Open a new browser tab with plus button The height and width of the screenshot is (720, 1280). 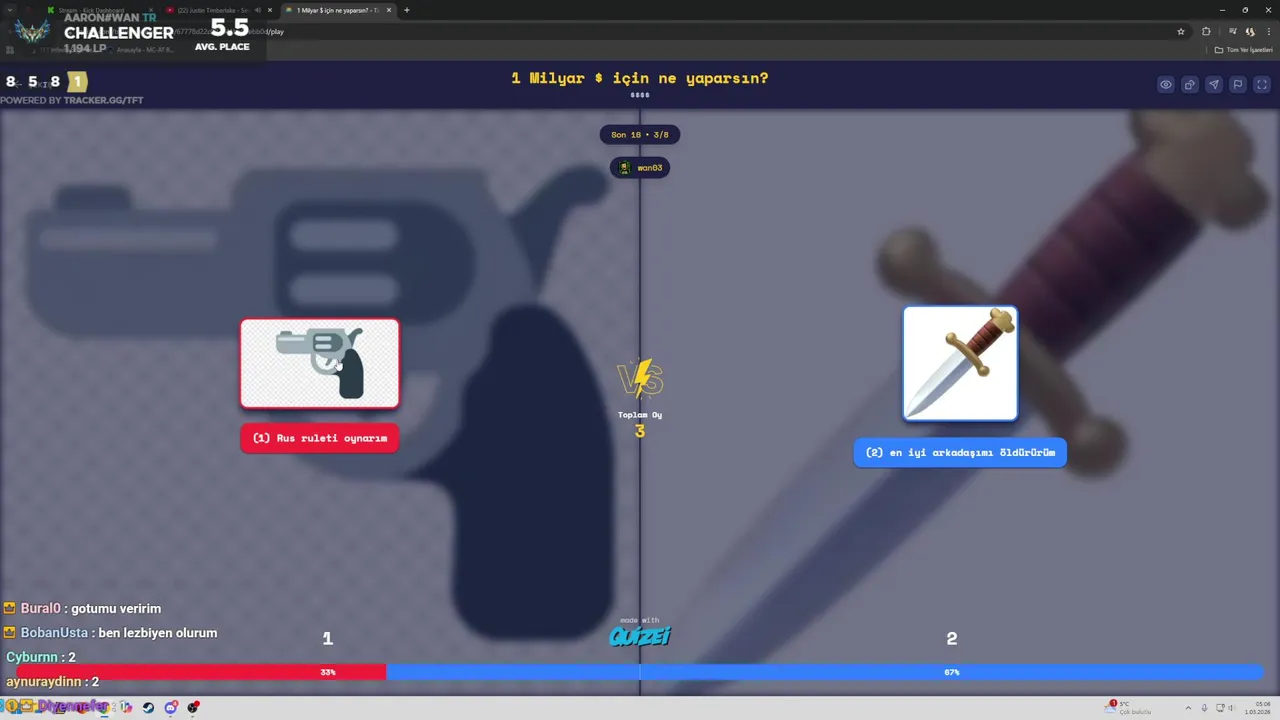[x=406, y=10]
